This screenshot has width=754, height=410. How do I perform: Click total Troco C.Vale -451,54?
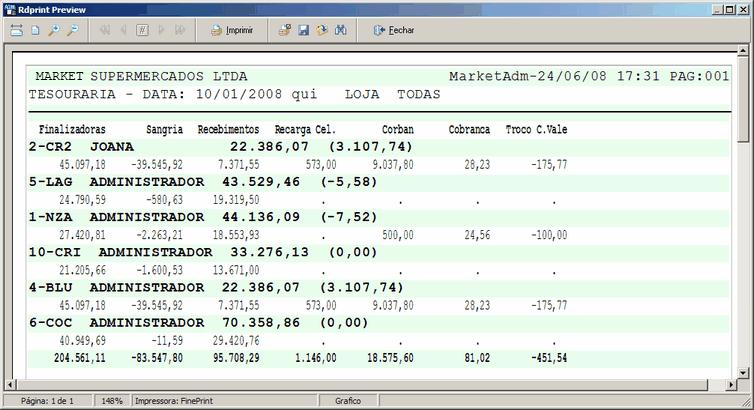[549, 358]
